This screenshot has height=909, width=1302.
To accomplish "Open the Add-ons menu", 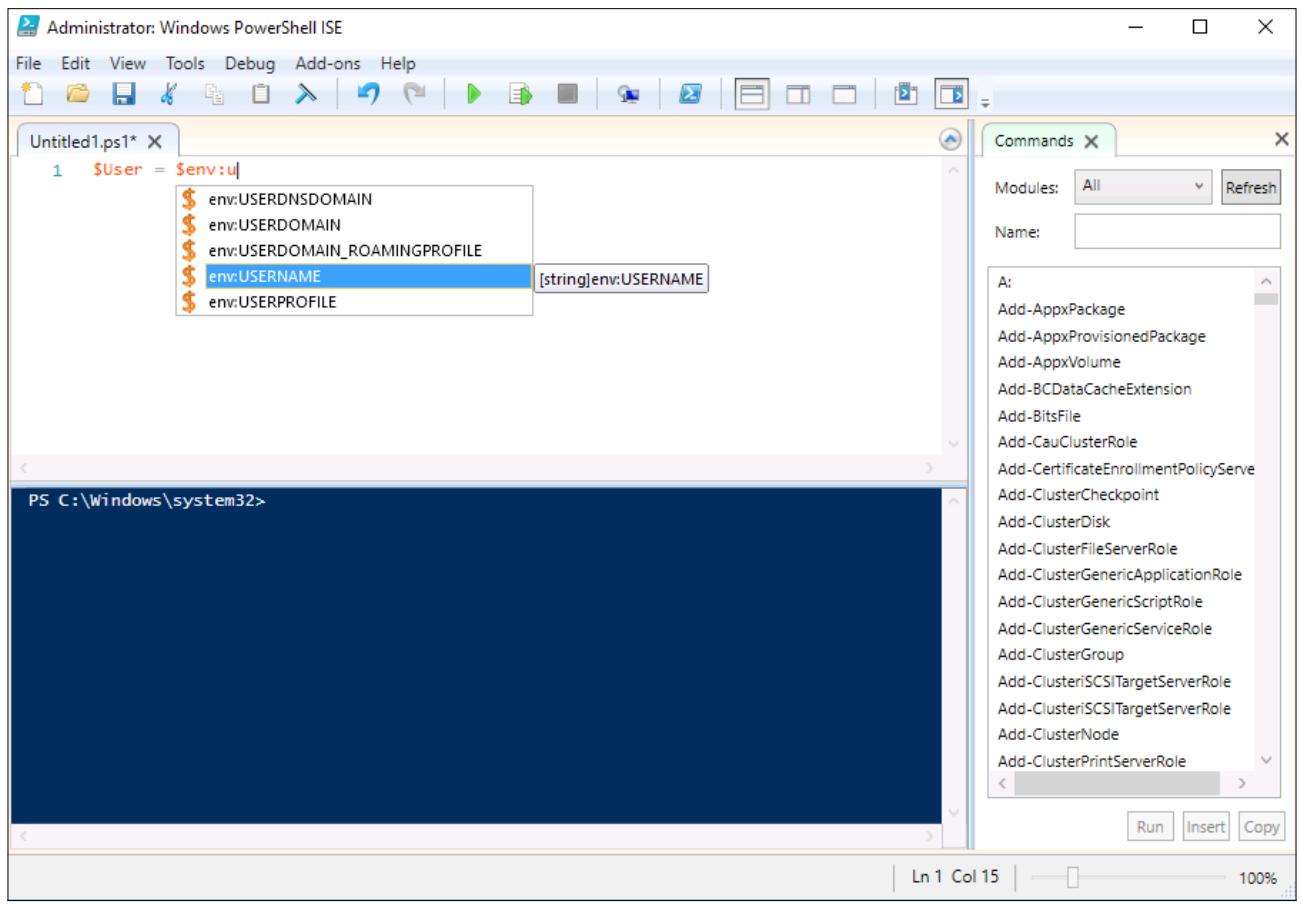I will 329,63.
